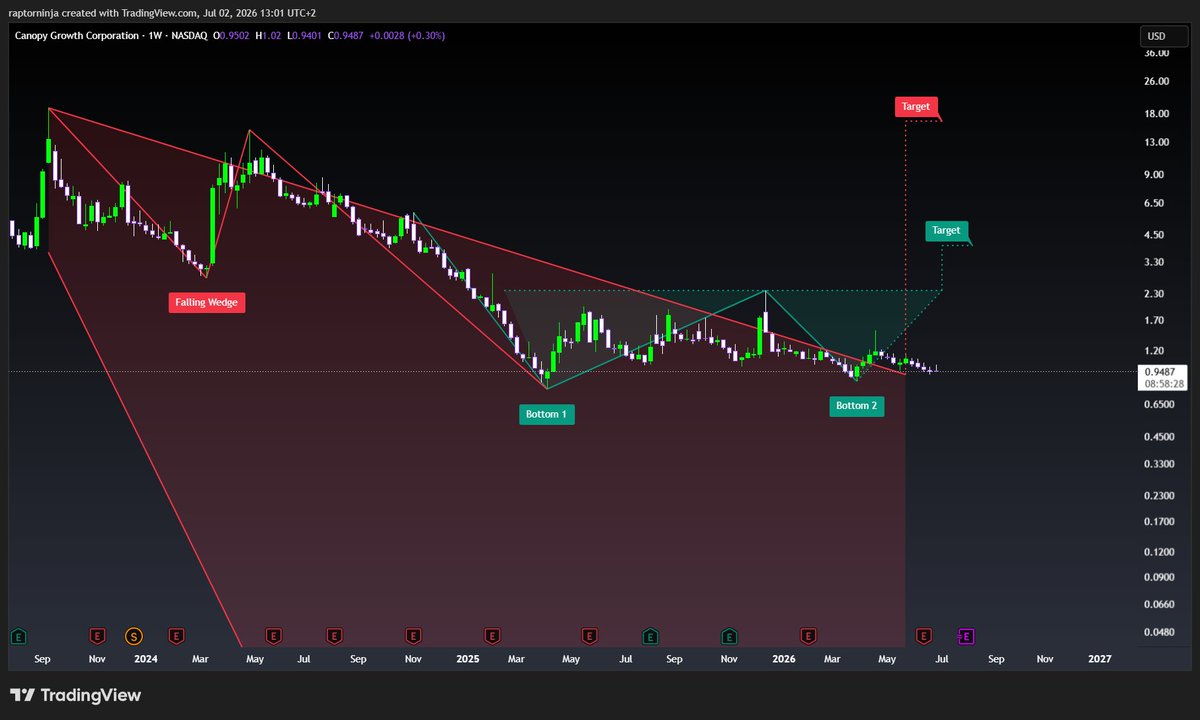This screenshot has height=720, width=1200.
Task: Click the 2026 time axis label
Action: pyautogui.click(x=783, y=659)
